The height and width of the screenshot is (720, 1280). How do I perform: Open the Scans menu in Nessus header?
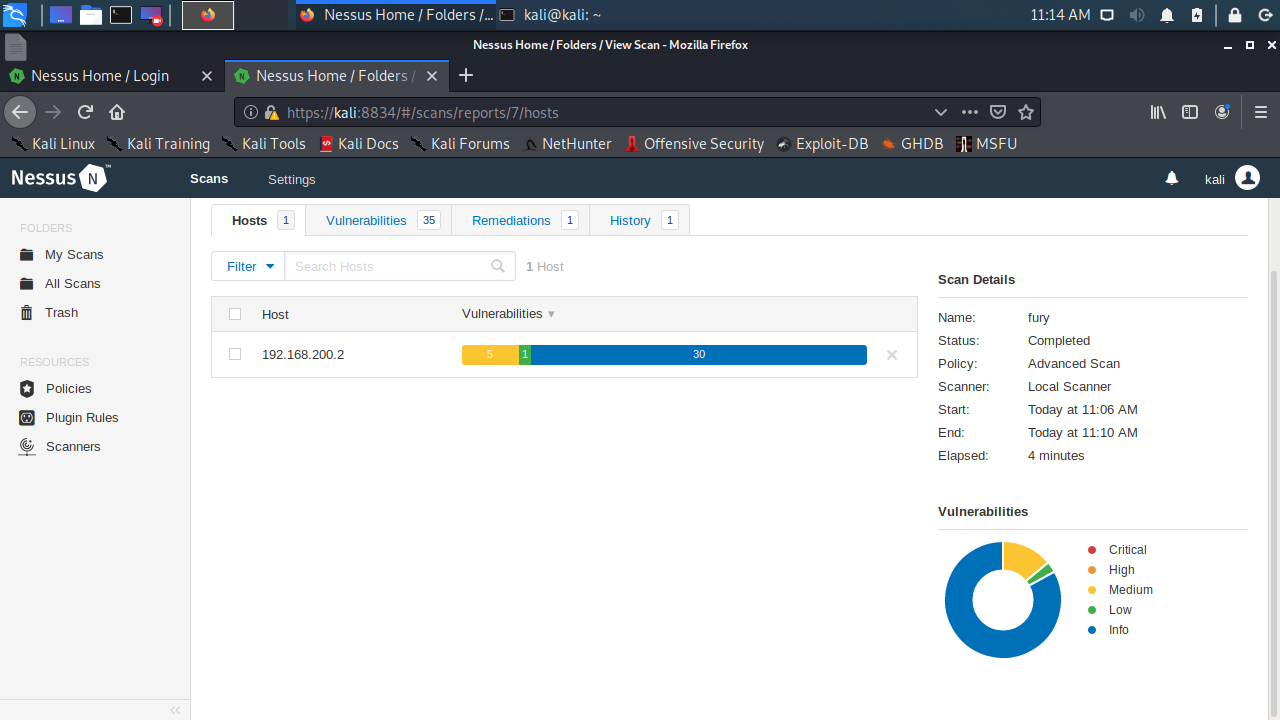(209, 178)
